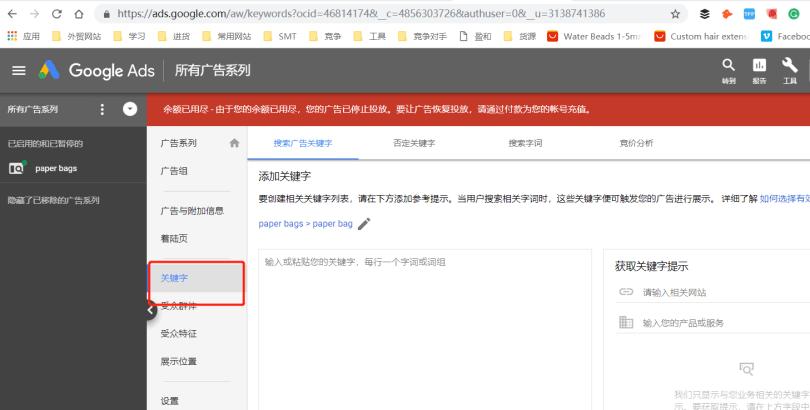Select 广告组 in the navigation menu

coord(174,171)
